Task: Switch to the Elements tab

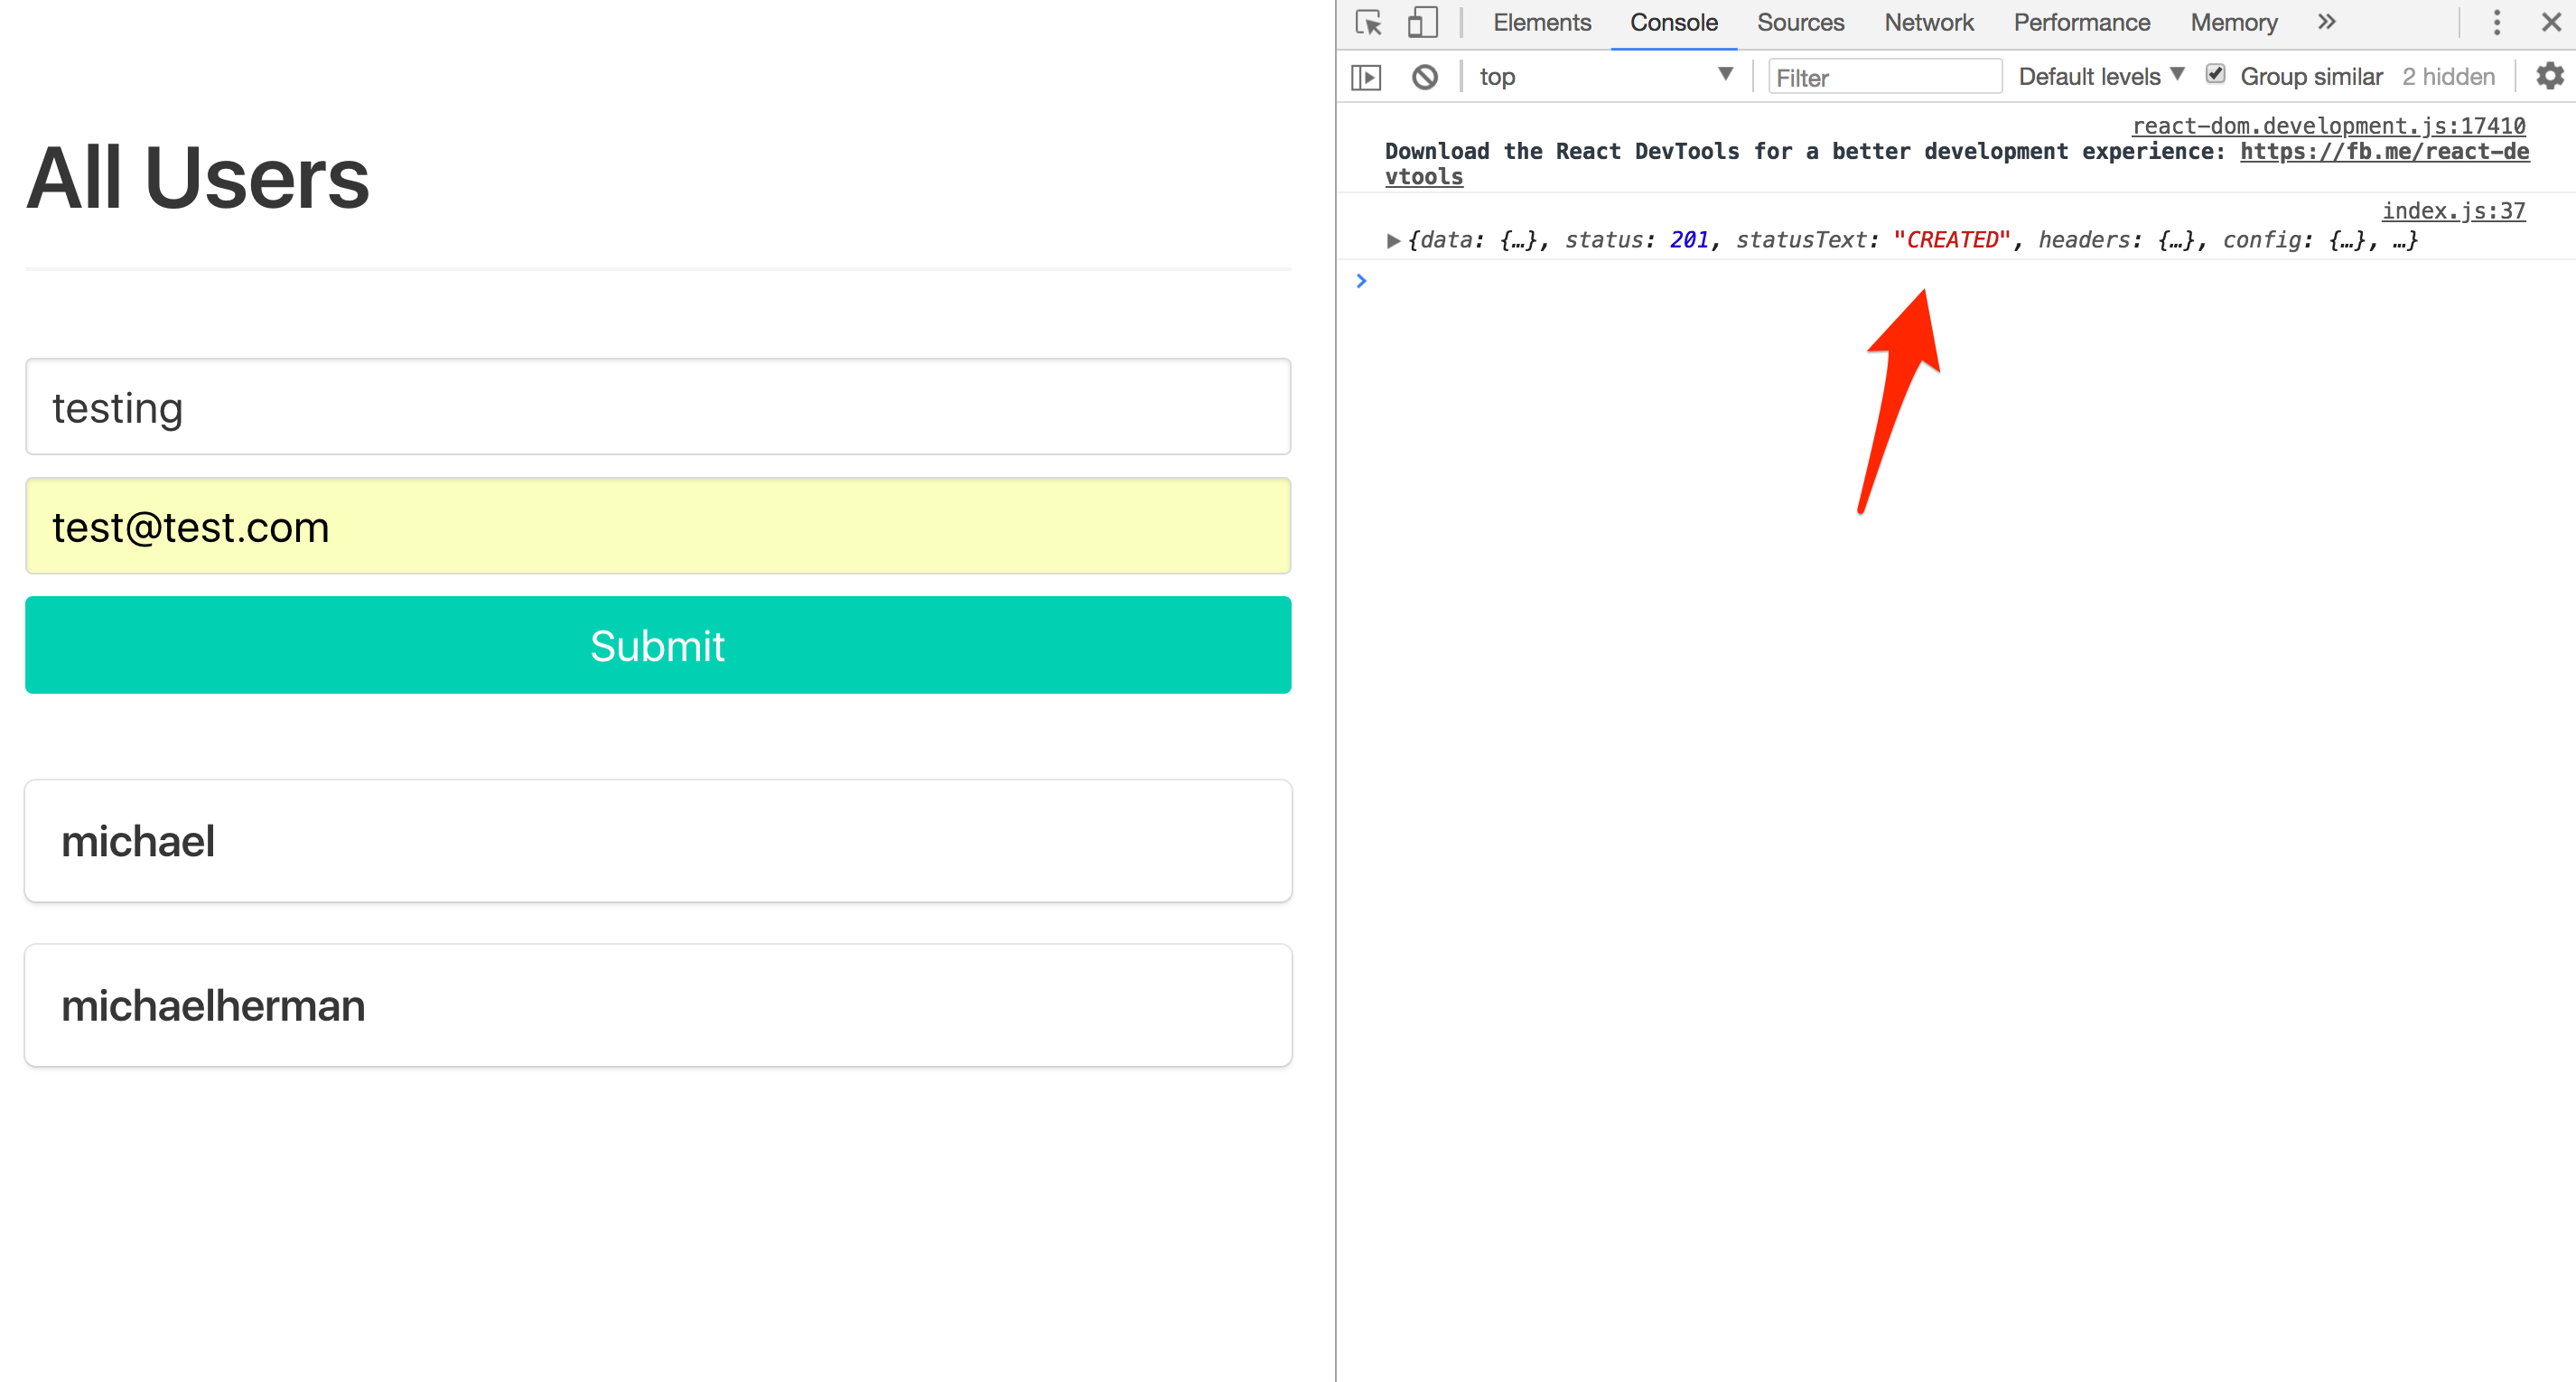Action: click(x=1541, y=23)
